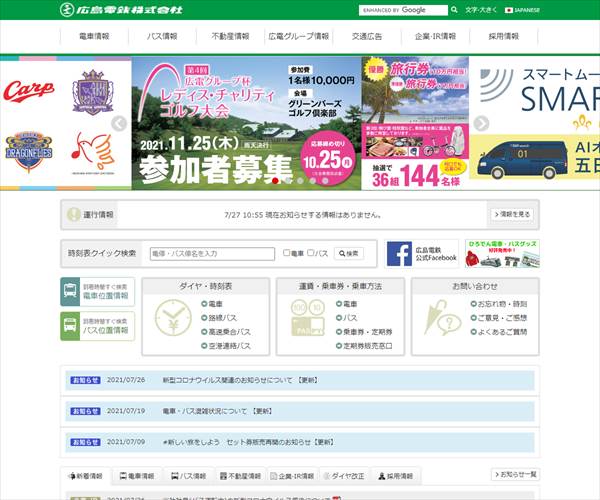
Task: Select the バス情報 news tab
Action: [x=188, y=476]
